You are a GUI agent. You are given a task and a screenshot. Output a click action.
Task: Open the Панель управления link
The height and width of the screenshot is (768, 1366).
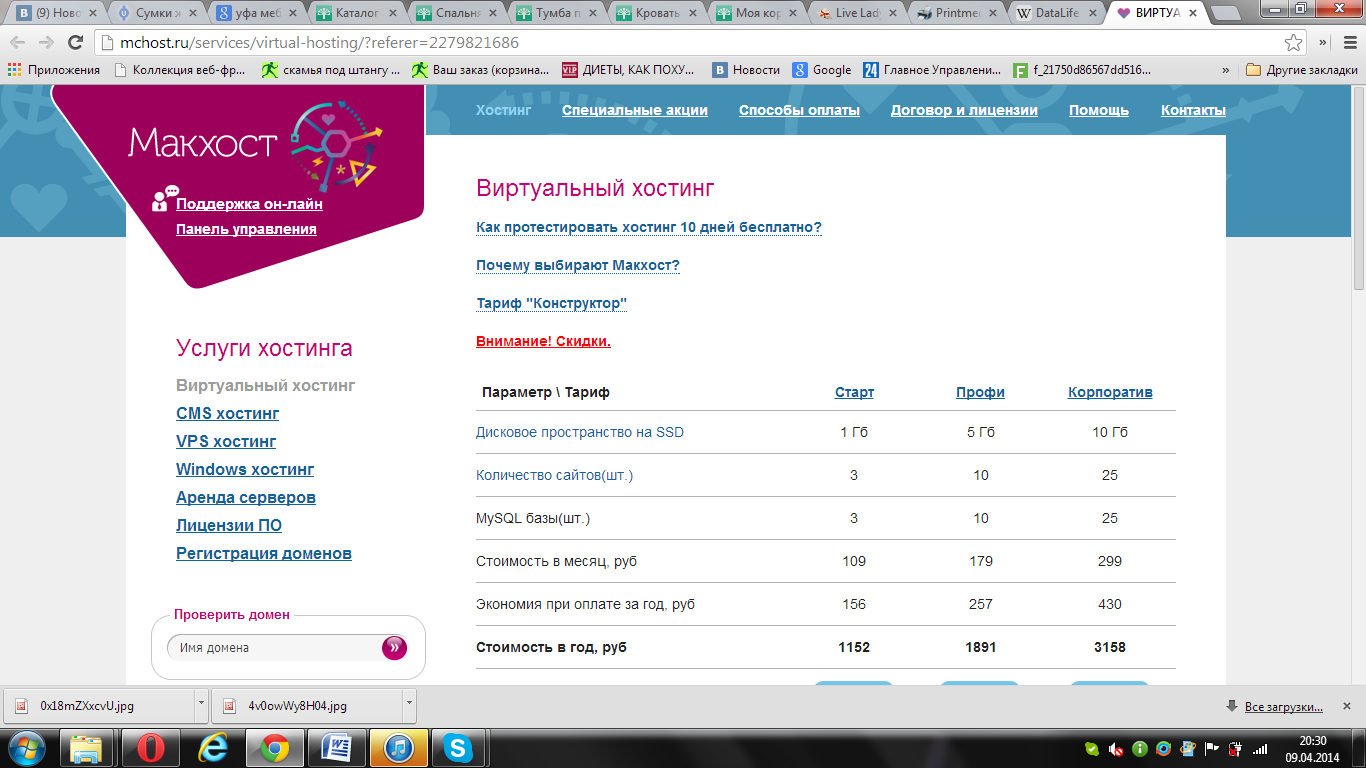click(246, 229)
